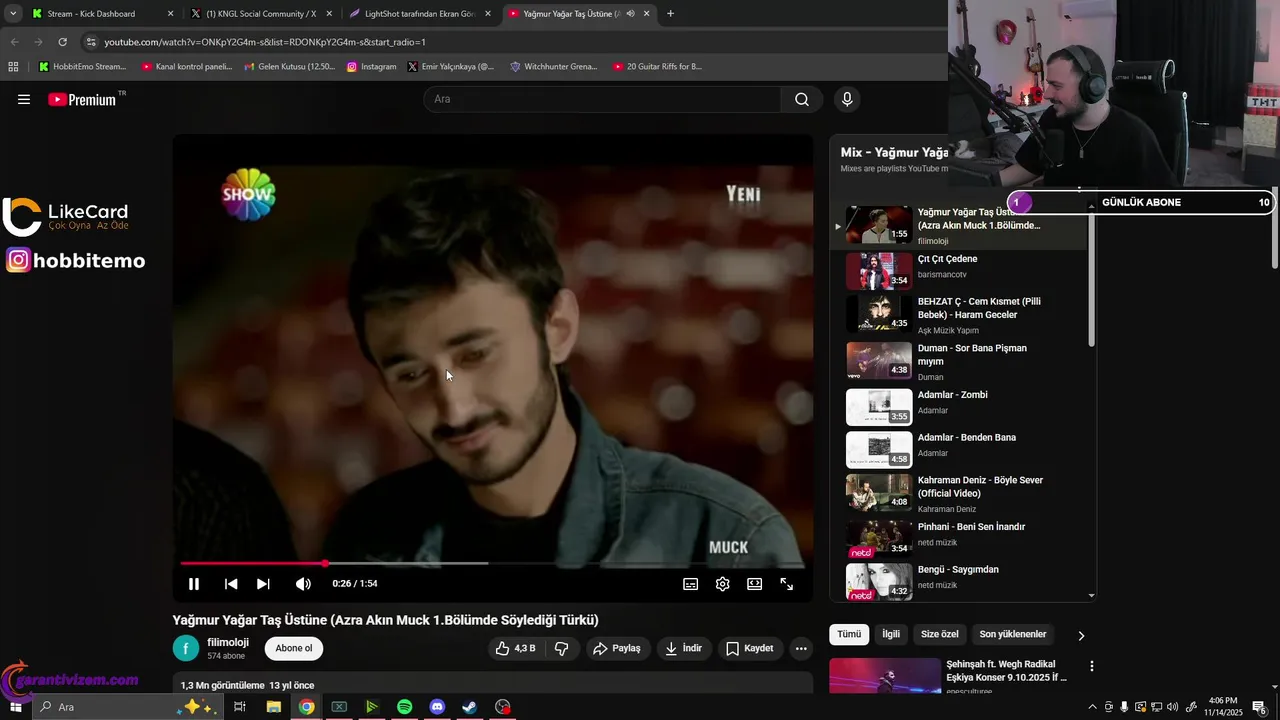
Task: Select the İlgili filter chip
Action: click(x=891, y=634)
